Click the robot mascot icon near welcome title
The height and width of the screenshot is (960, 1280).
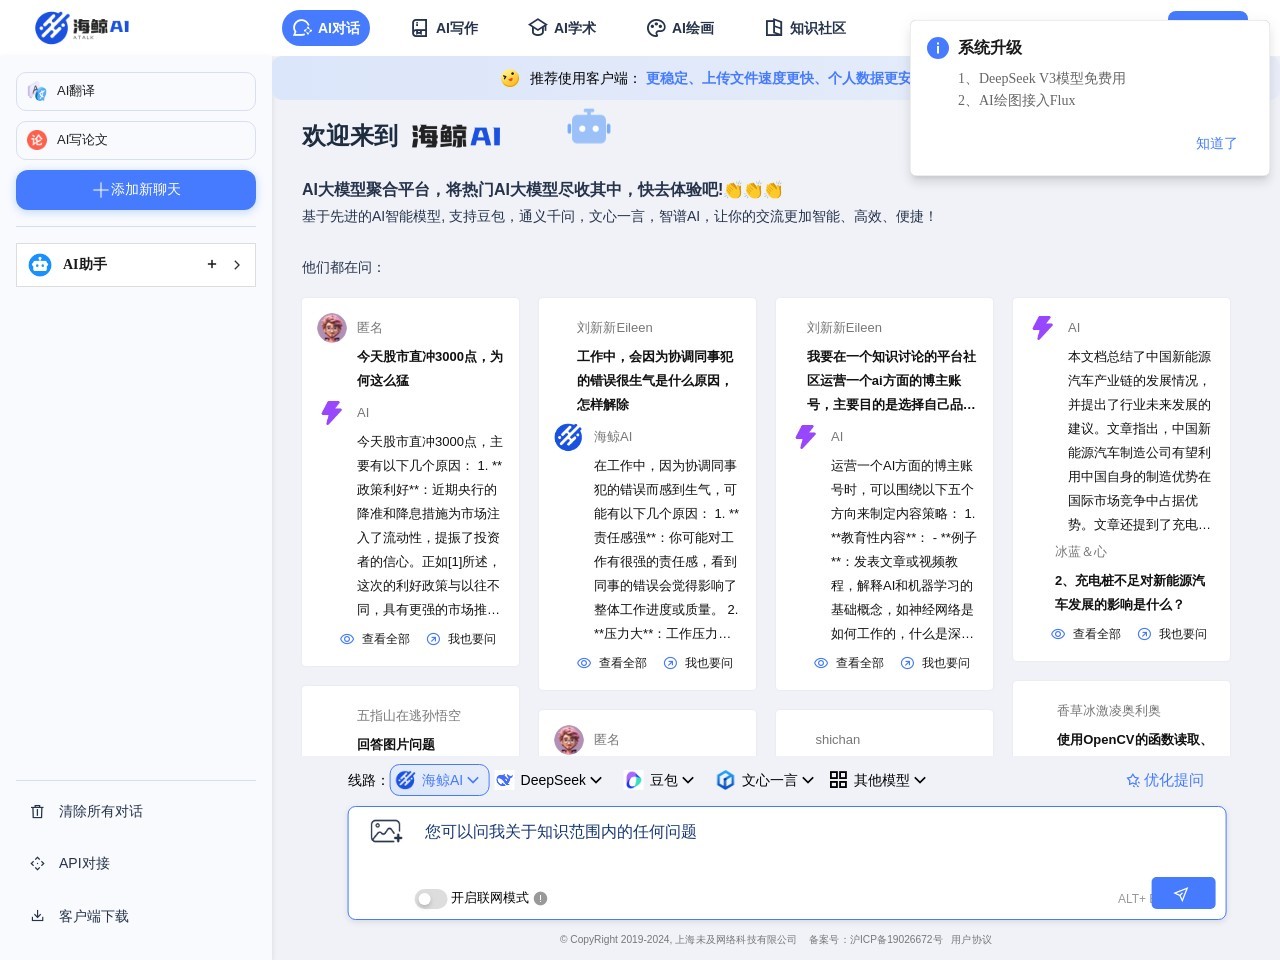[x=589, y=127]
